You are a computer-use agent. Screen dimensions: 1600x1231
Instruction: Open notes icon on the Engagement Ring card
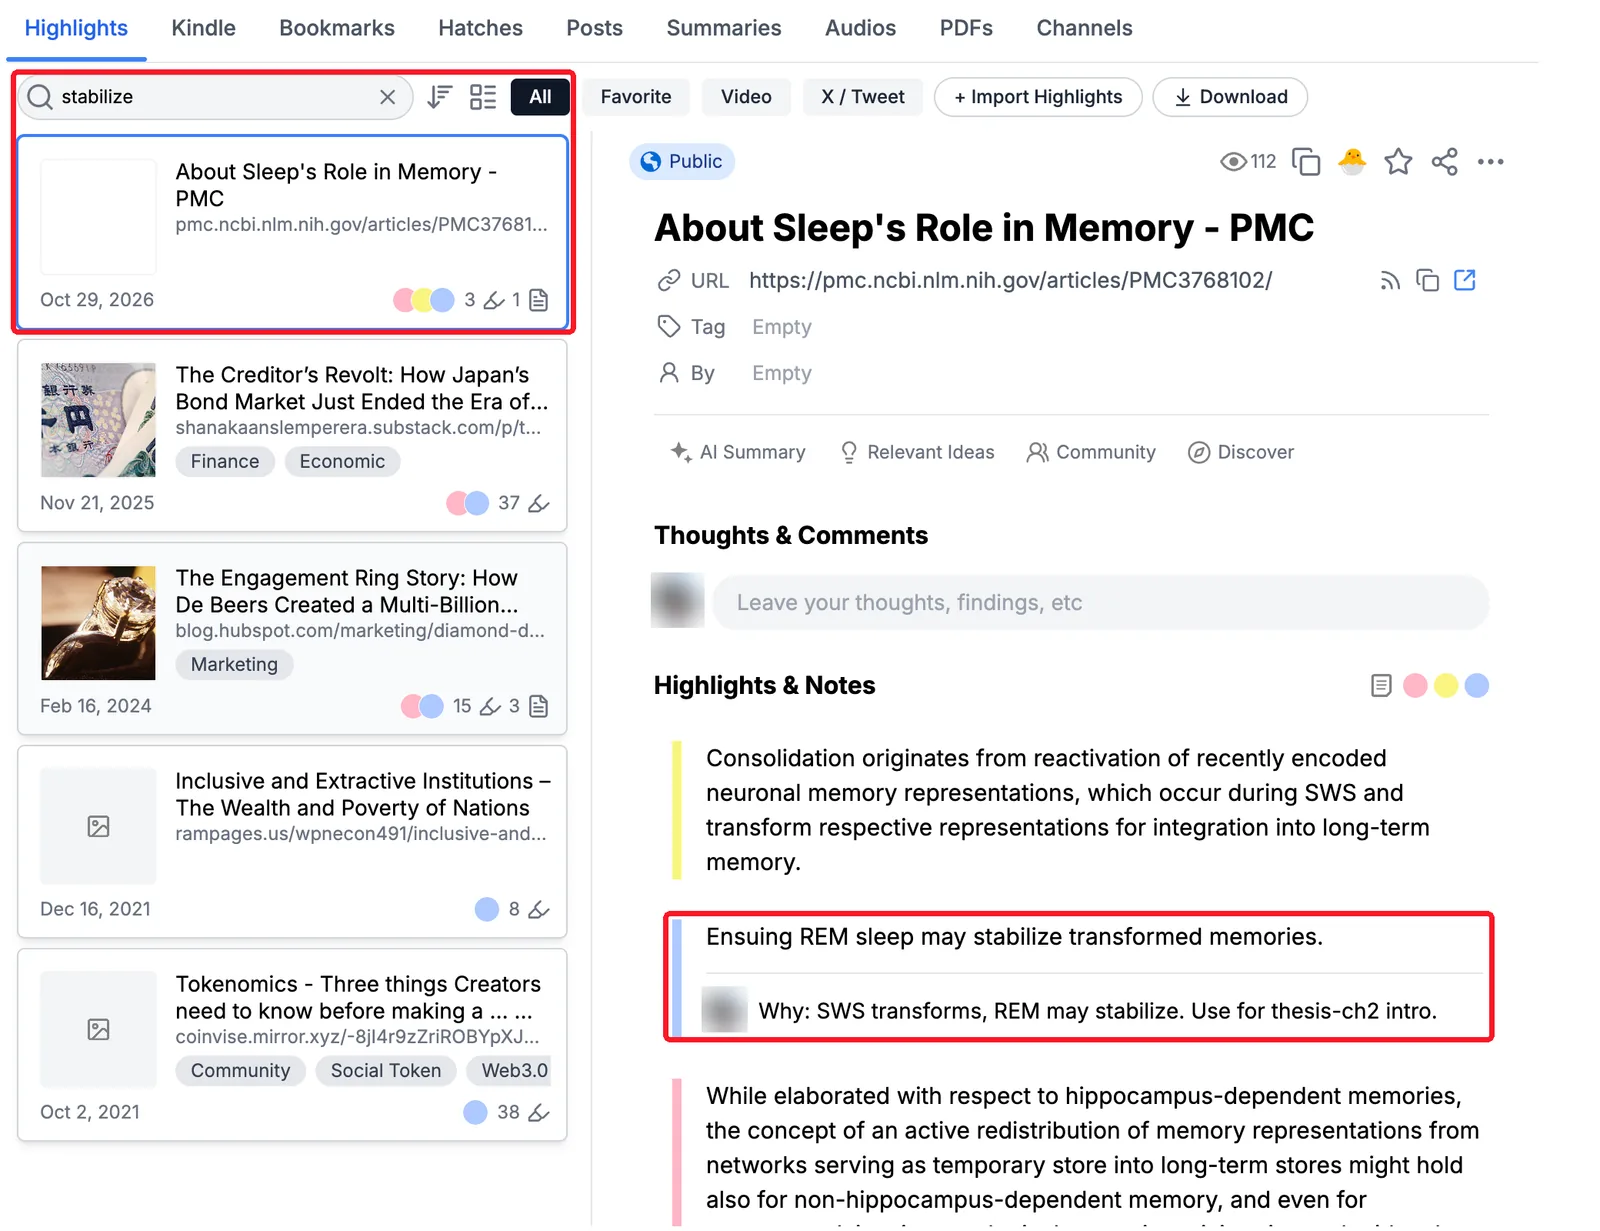tap(539, 707)
